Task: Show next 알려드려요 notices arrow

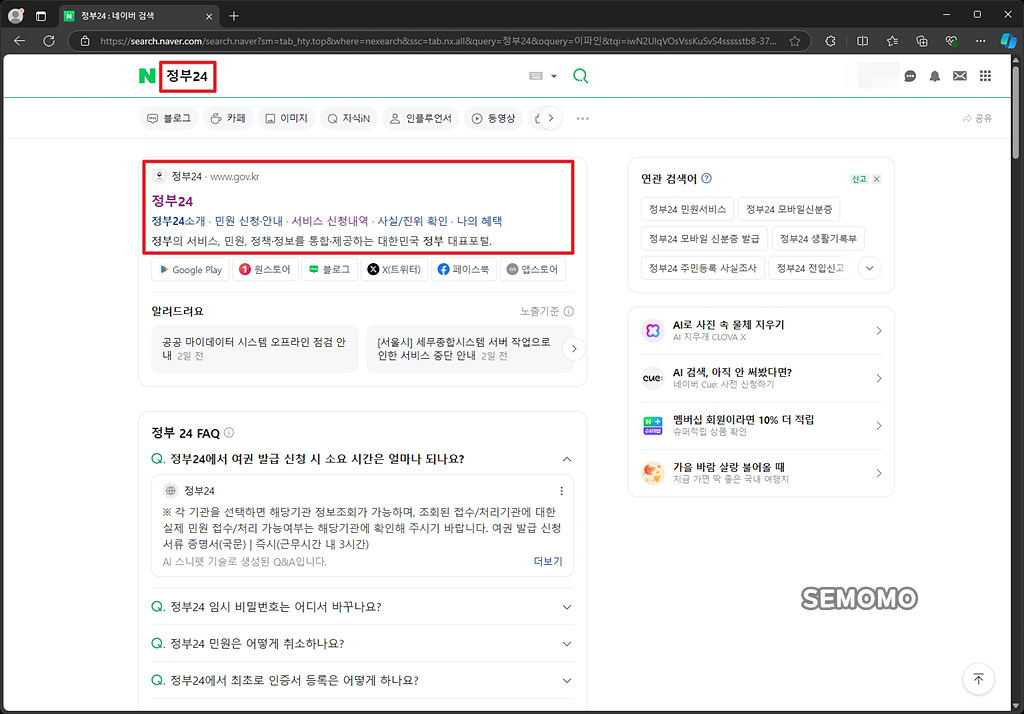Action: (574, 349)
